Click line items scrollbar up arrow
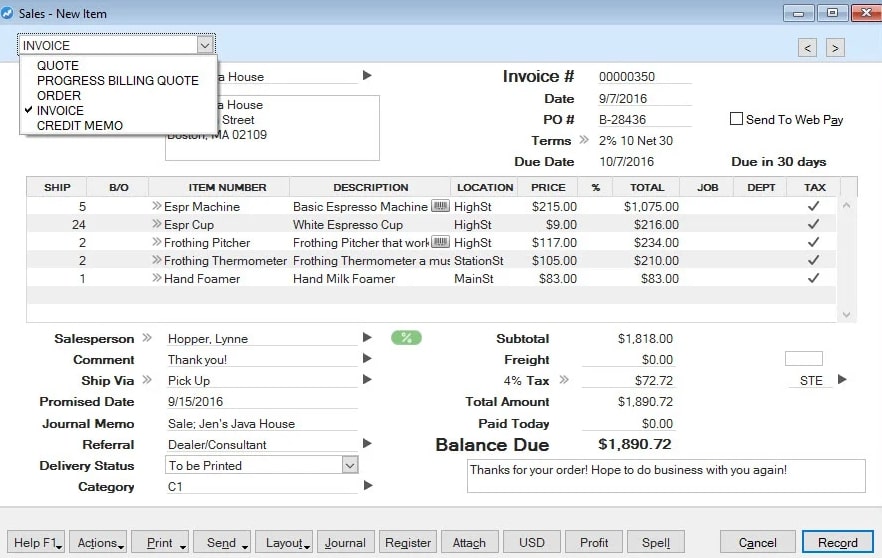The width and height of the screenshot is (882, 558). click(846, 205)
